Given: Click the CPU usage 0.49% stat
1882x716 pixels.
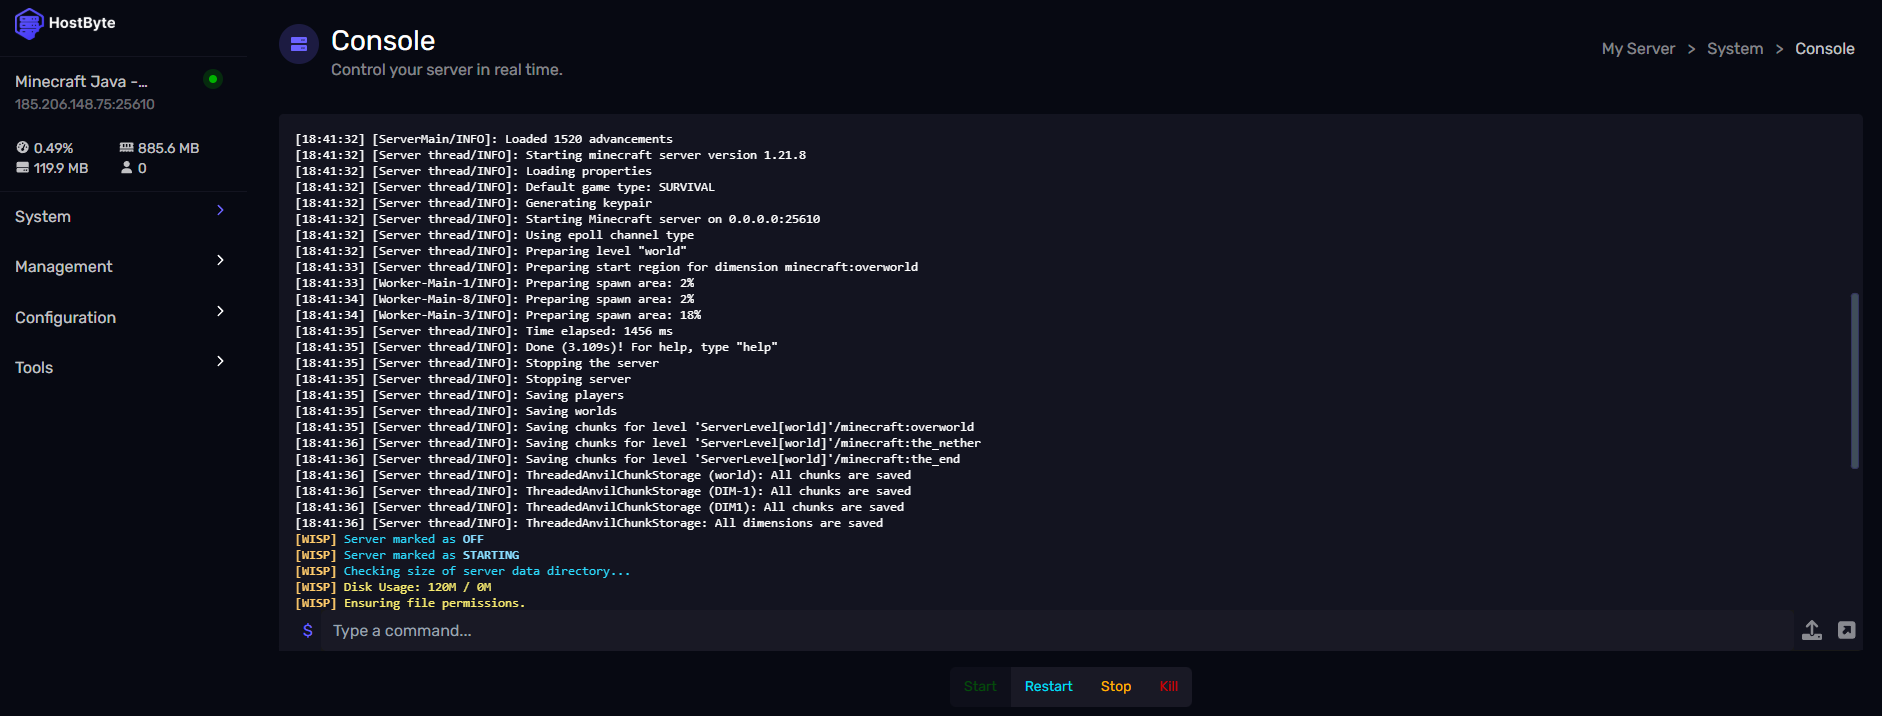Looking at the screenshot, I should pyautogui.click(x=45, y=148).
